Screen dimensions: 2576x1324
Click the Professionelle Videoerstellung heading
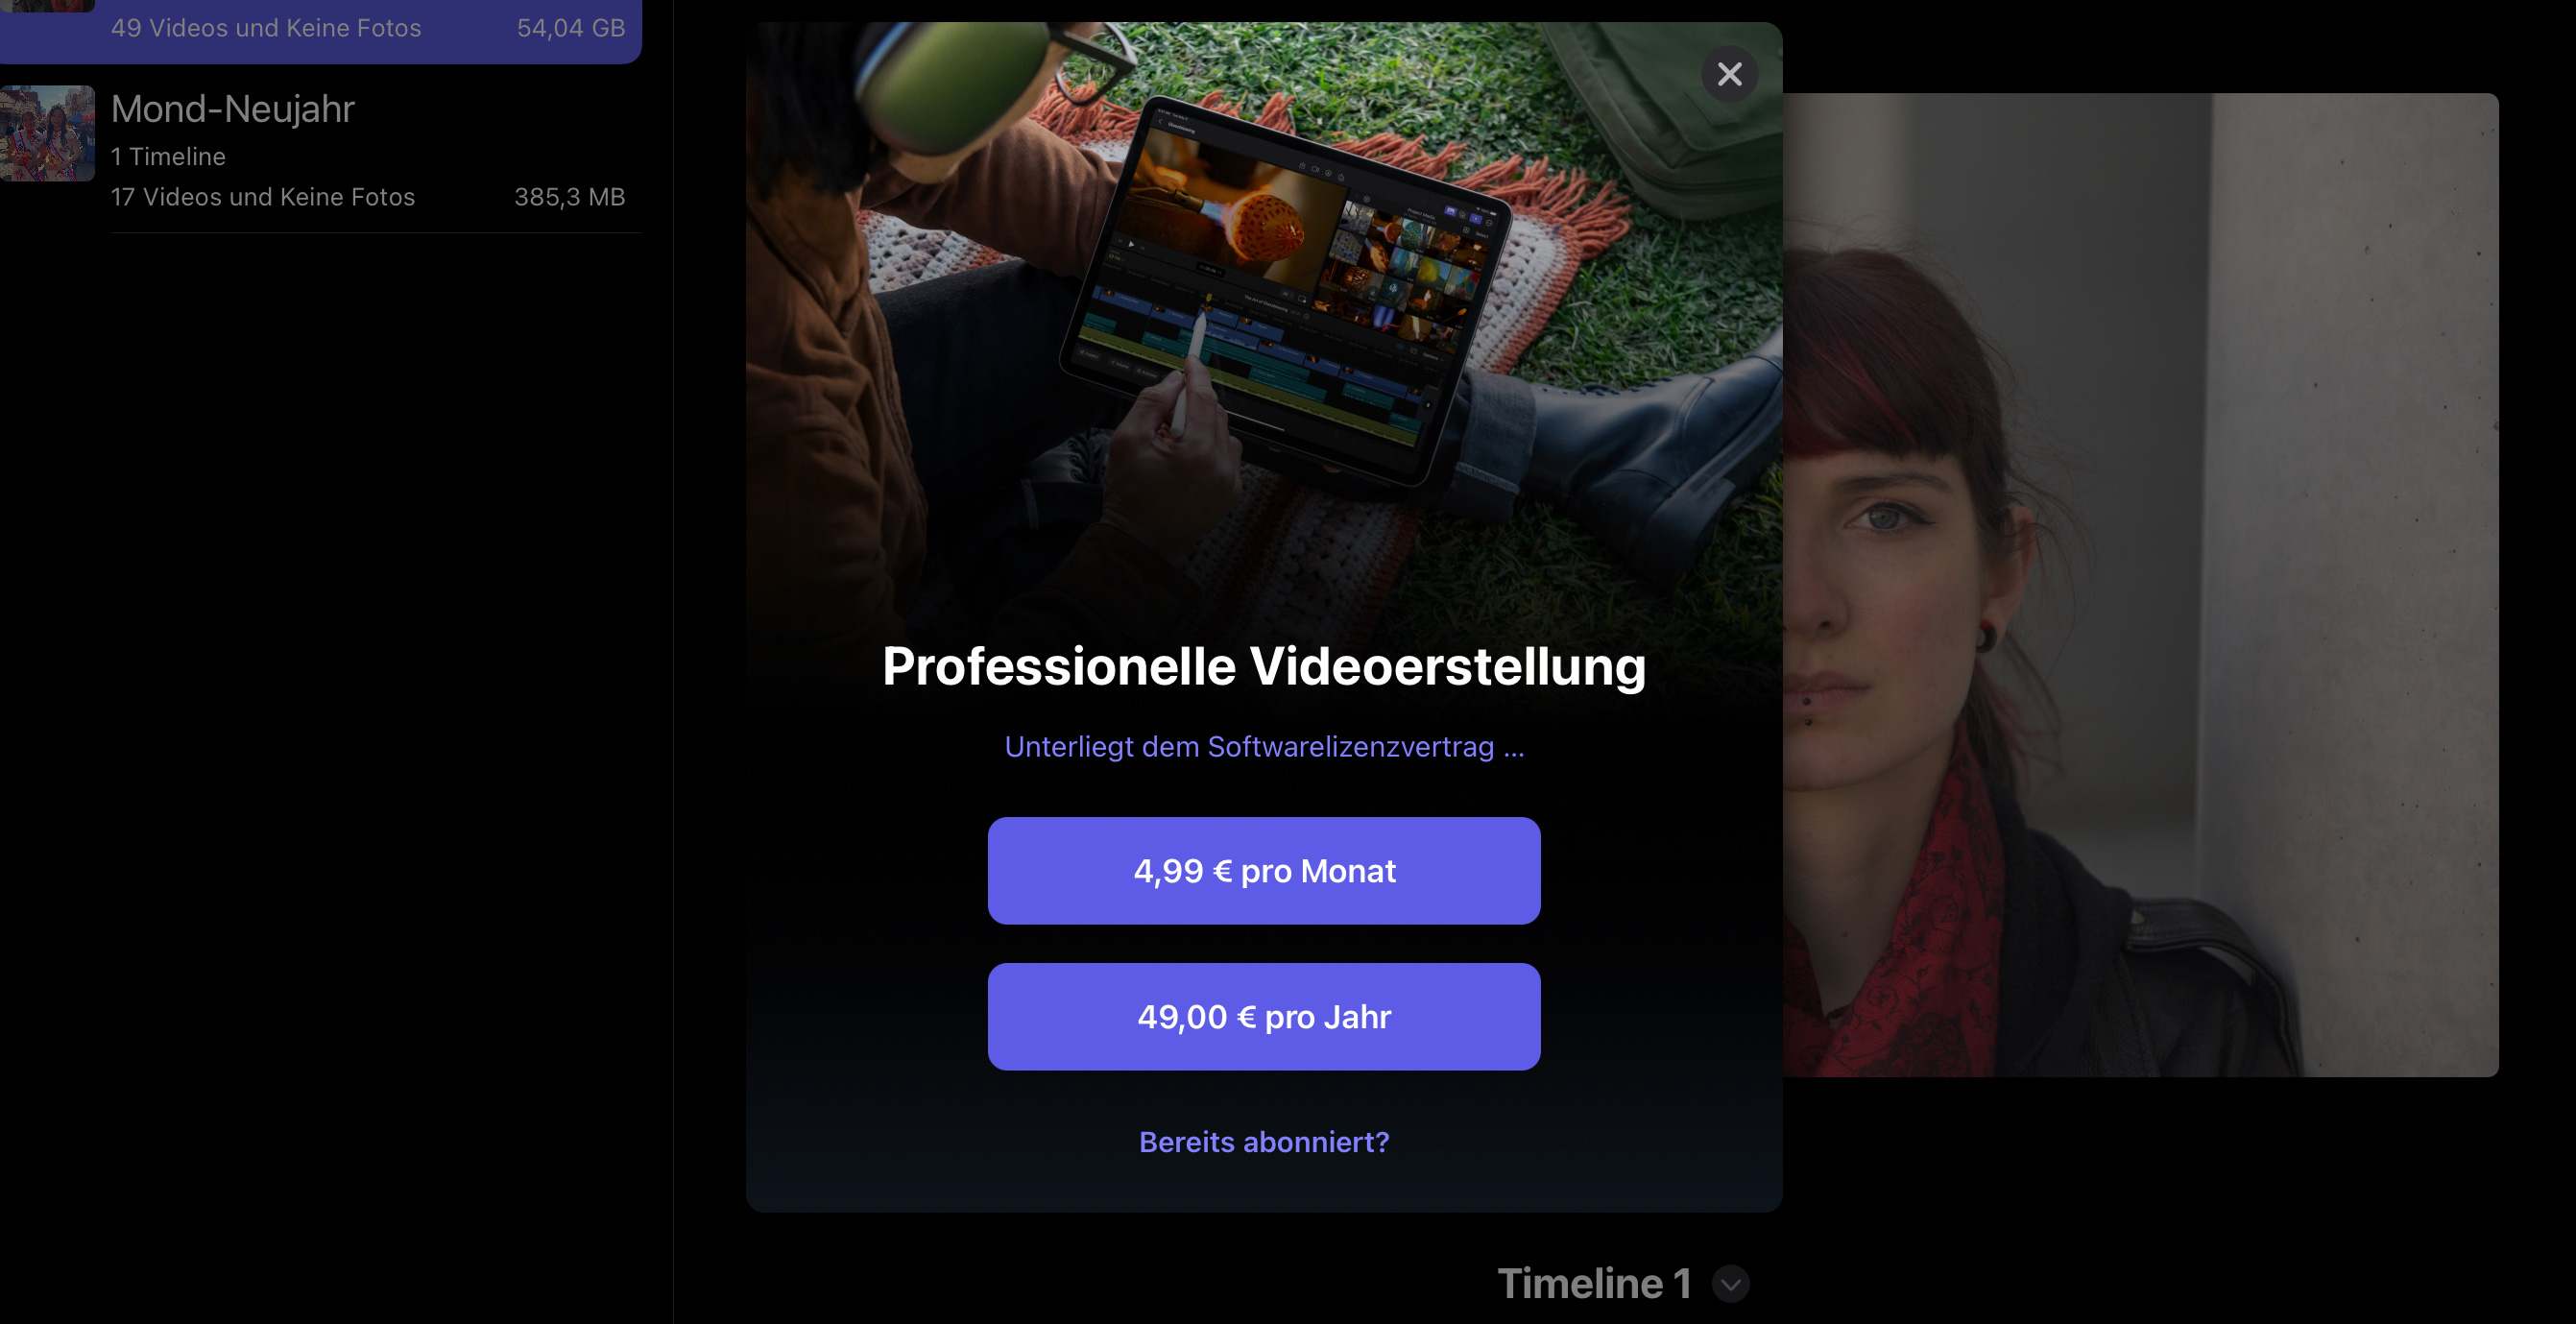[1263, 666]
